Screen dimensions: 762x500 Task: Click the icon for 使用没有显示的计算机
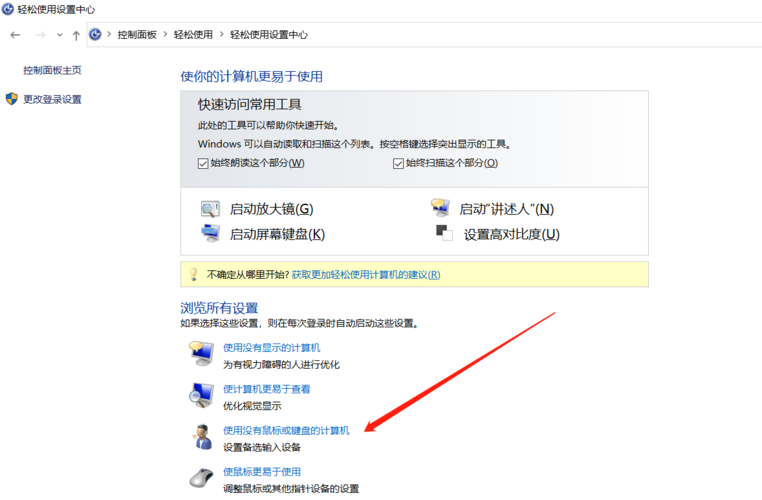[201, 354]
